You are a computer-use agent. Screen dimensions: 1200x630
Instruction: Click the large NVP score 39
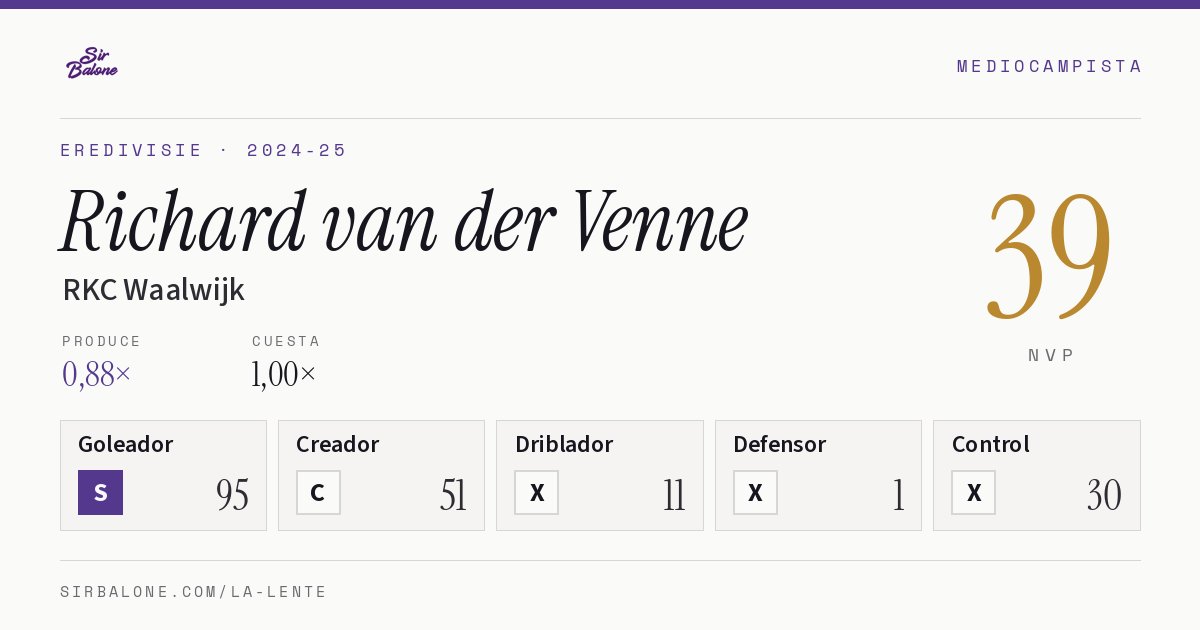(x=1049, y=255)
